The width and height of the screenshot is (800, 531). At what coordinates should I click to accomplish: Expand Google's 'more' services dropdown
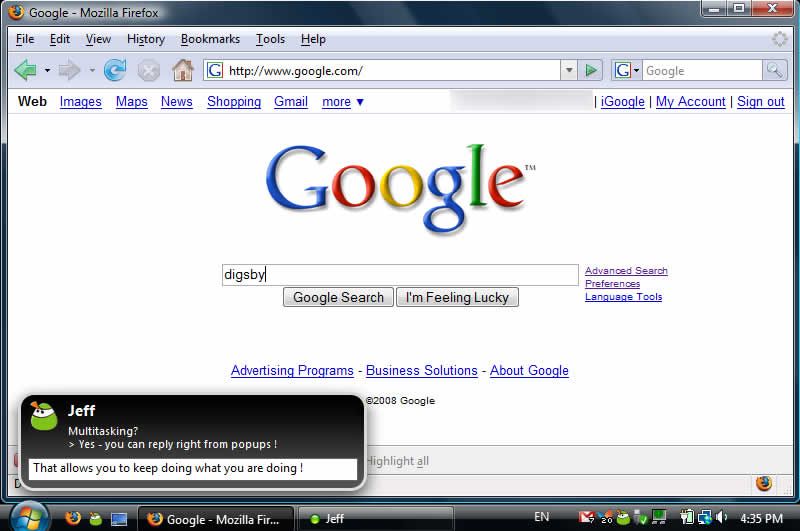tap(343, 102)
